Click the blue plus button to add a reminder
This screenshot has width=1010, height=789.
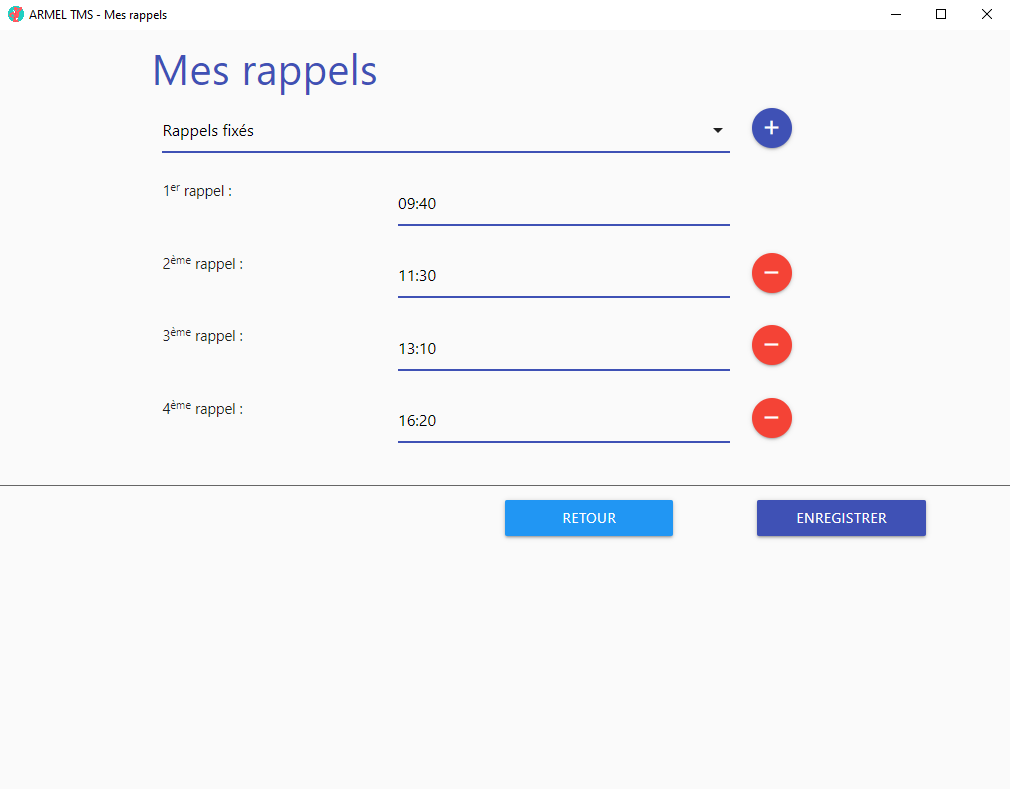pos(771,128)
